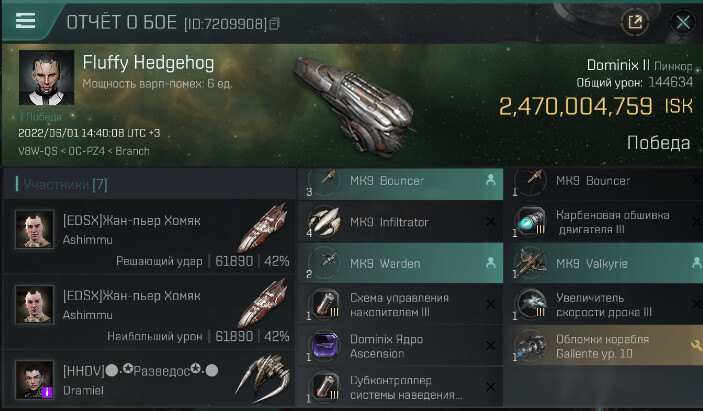
Task: Copy the battle report ID icon
Action: [274, 23]
